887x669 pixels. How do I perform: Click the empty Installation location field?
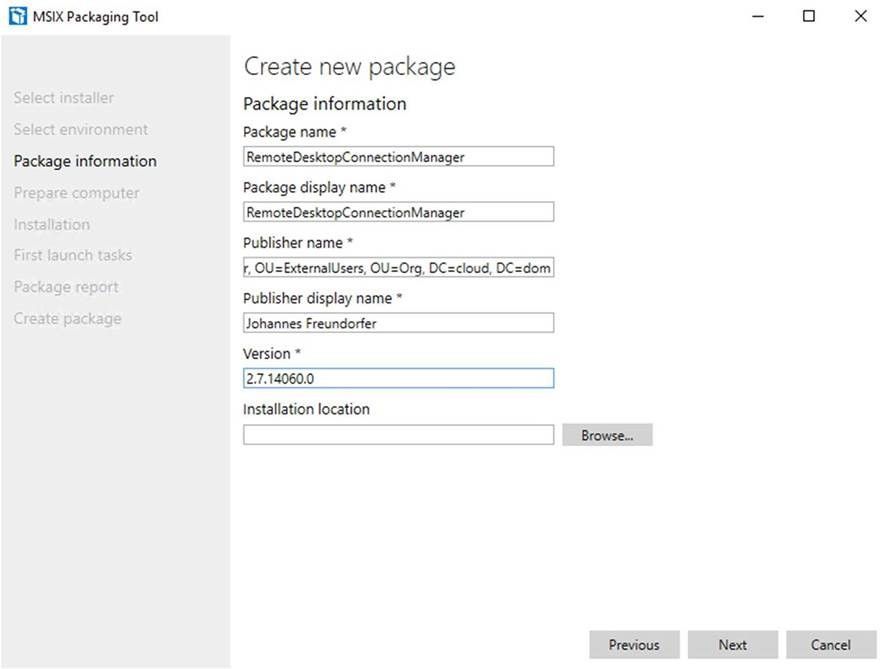coord(398,435)
